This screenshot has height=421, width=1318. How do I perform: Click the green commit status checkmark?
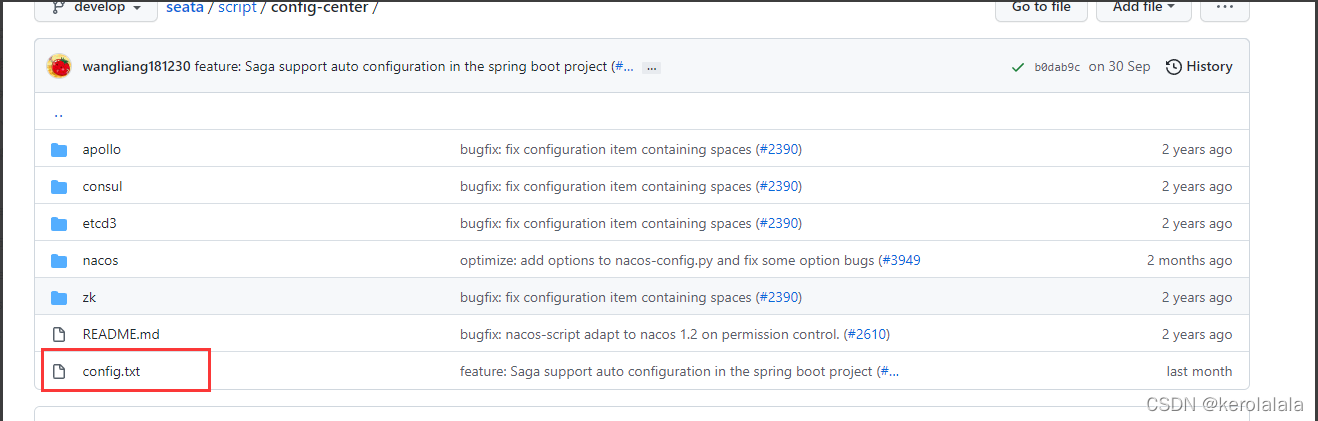1017,67
